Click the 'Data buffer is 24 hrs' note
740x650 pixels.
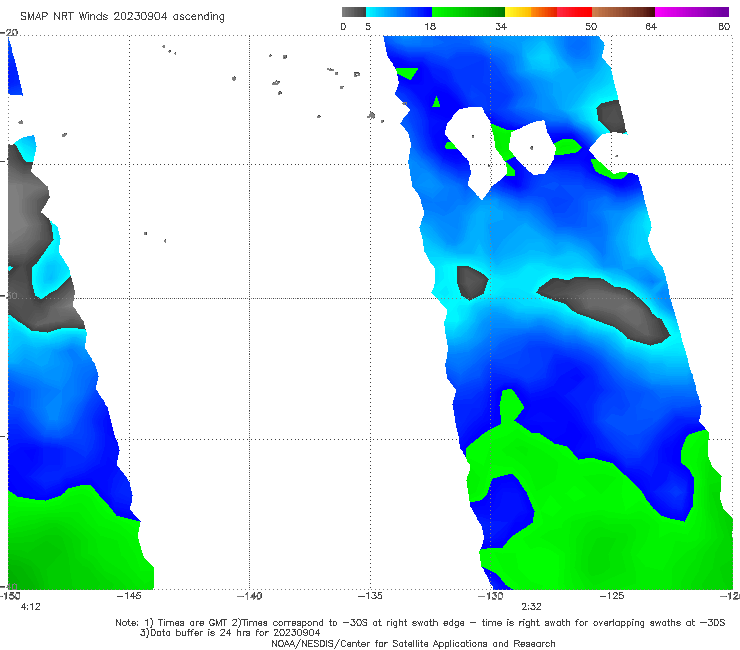pyautogui.click(x=230, y=633)
